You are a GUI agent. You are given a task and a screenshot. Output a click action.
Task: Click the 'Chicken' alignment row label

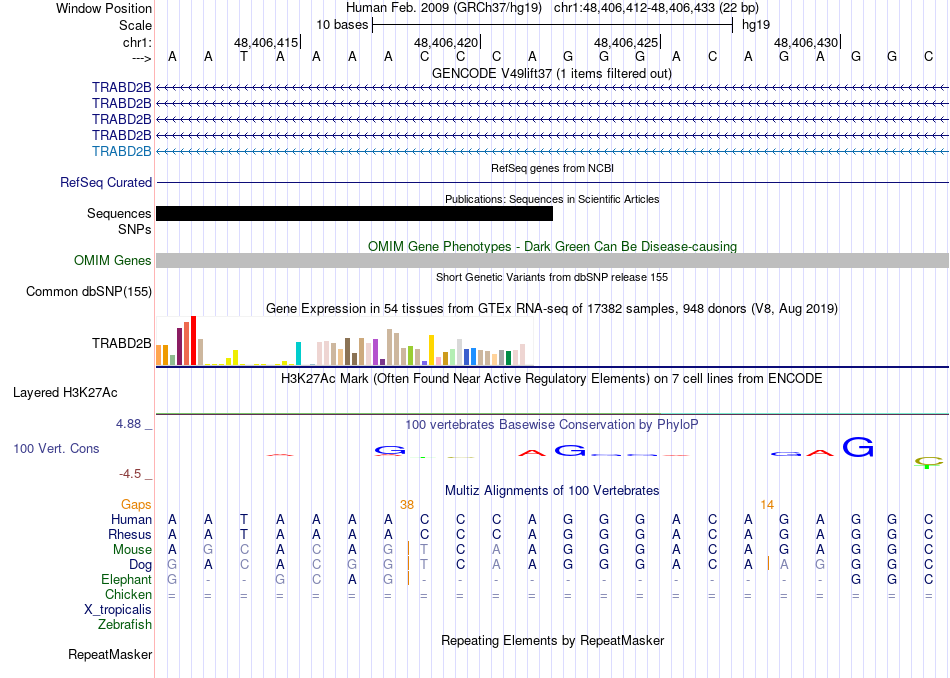(x=128, y=594)
